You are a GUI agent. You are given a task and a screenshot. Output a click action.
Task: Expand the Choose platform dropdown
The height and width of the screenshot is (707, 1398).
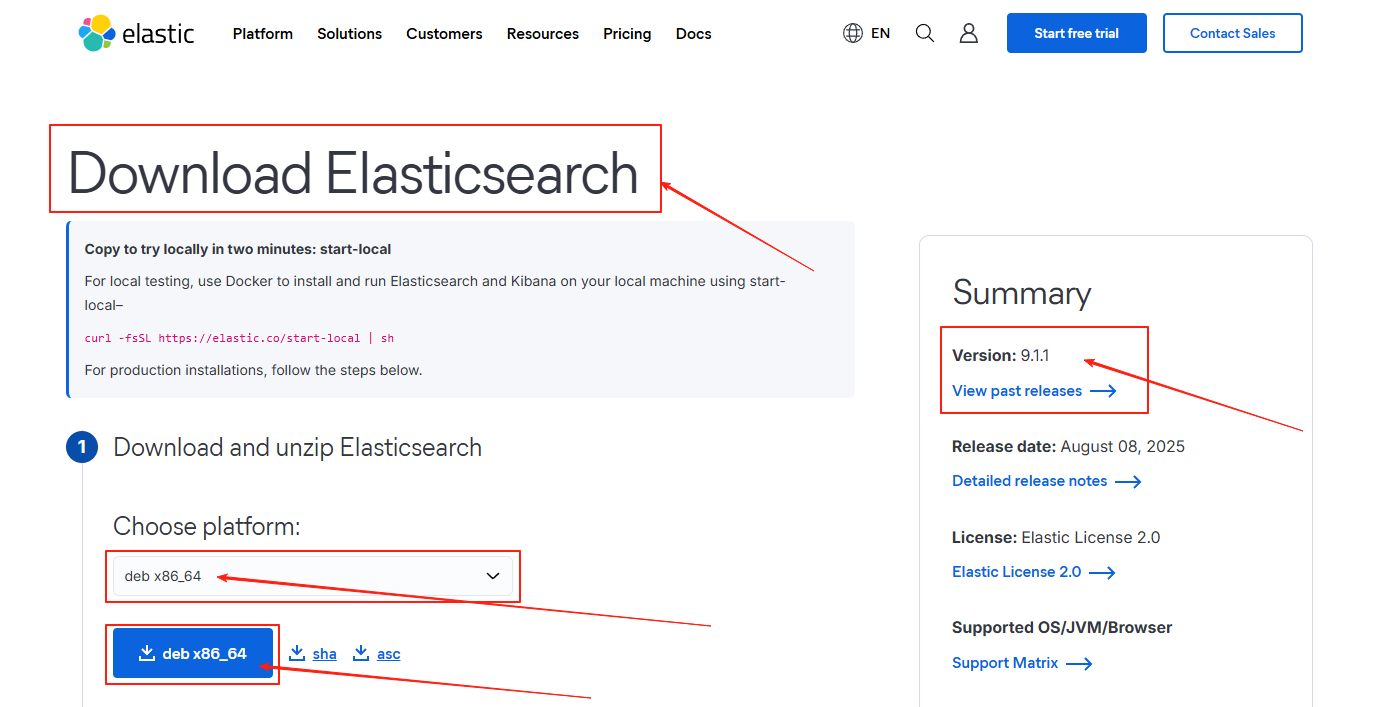point(313,576)
